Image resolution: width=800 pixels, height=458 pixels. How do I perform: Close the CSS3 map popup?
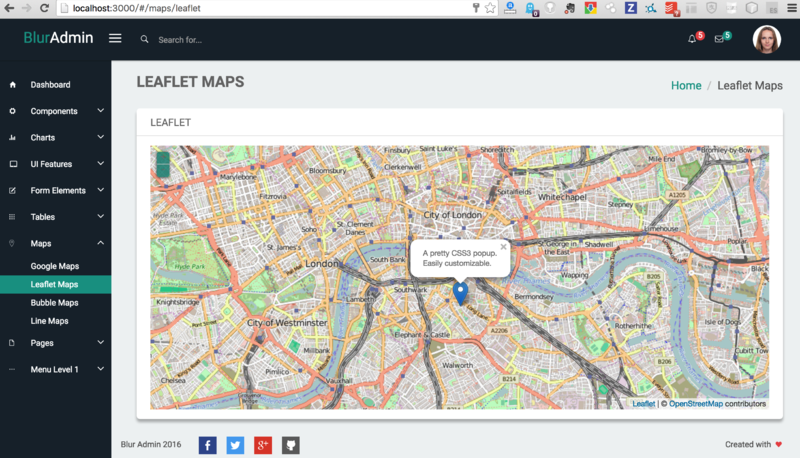click(x=503, y=246)
